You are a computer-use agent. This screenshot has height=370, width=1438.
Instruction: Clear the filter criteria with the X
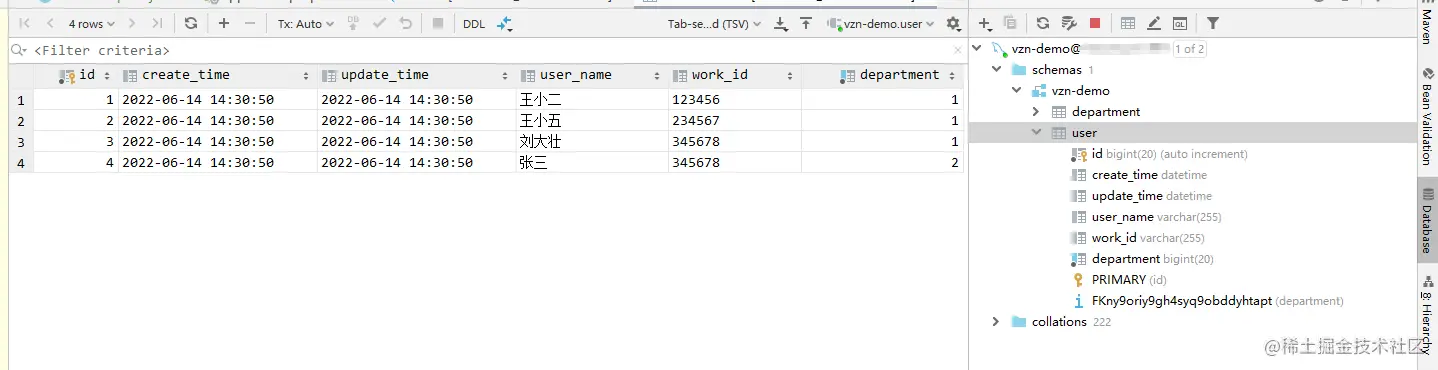(x=958, y=50)
